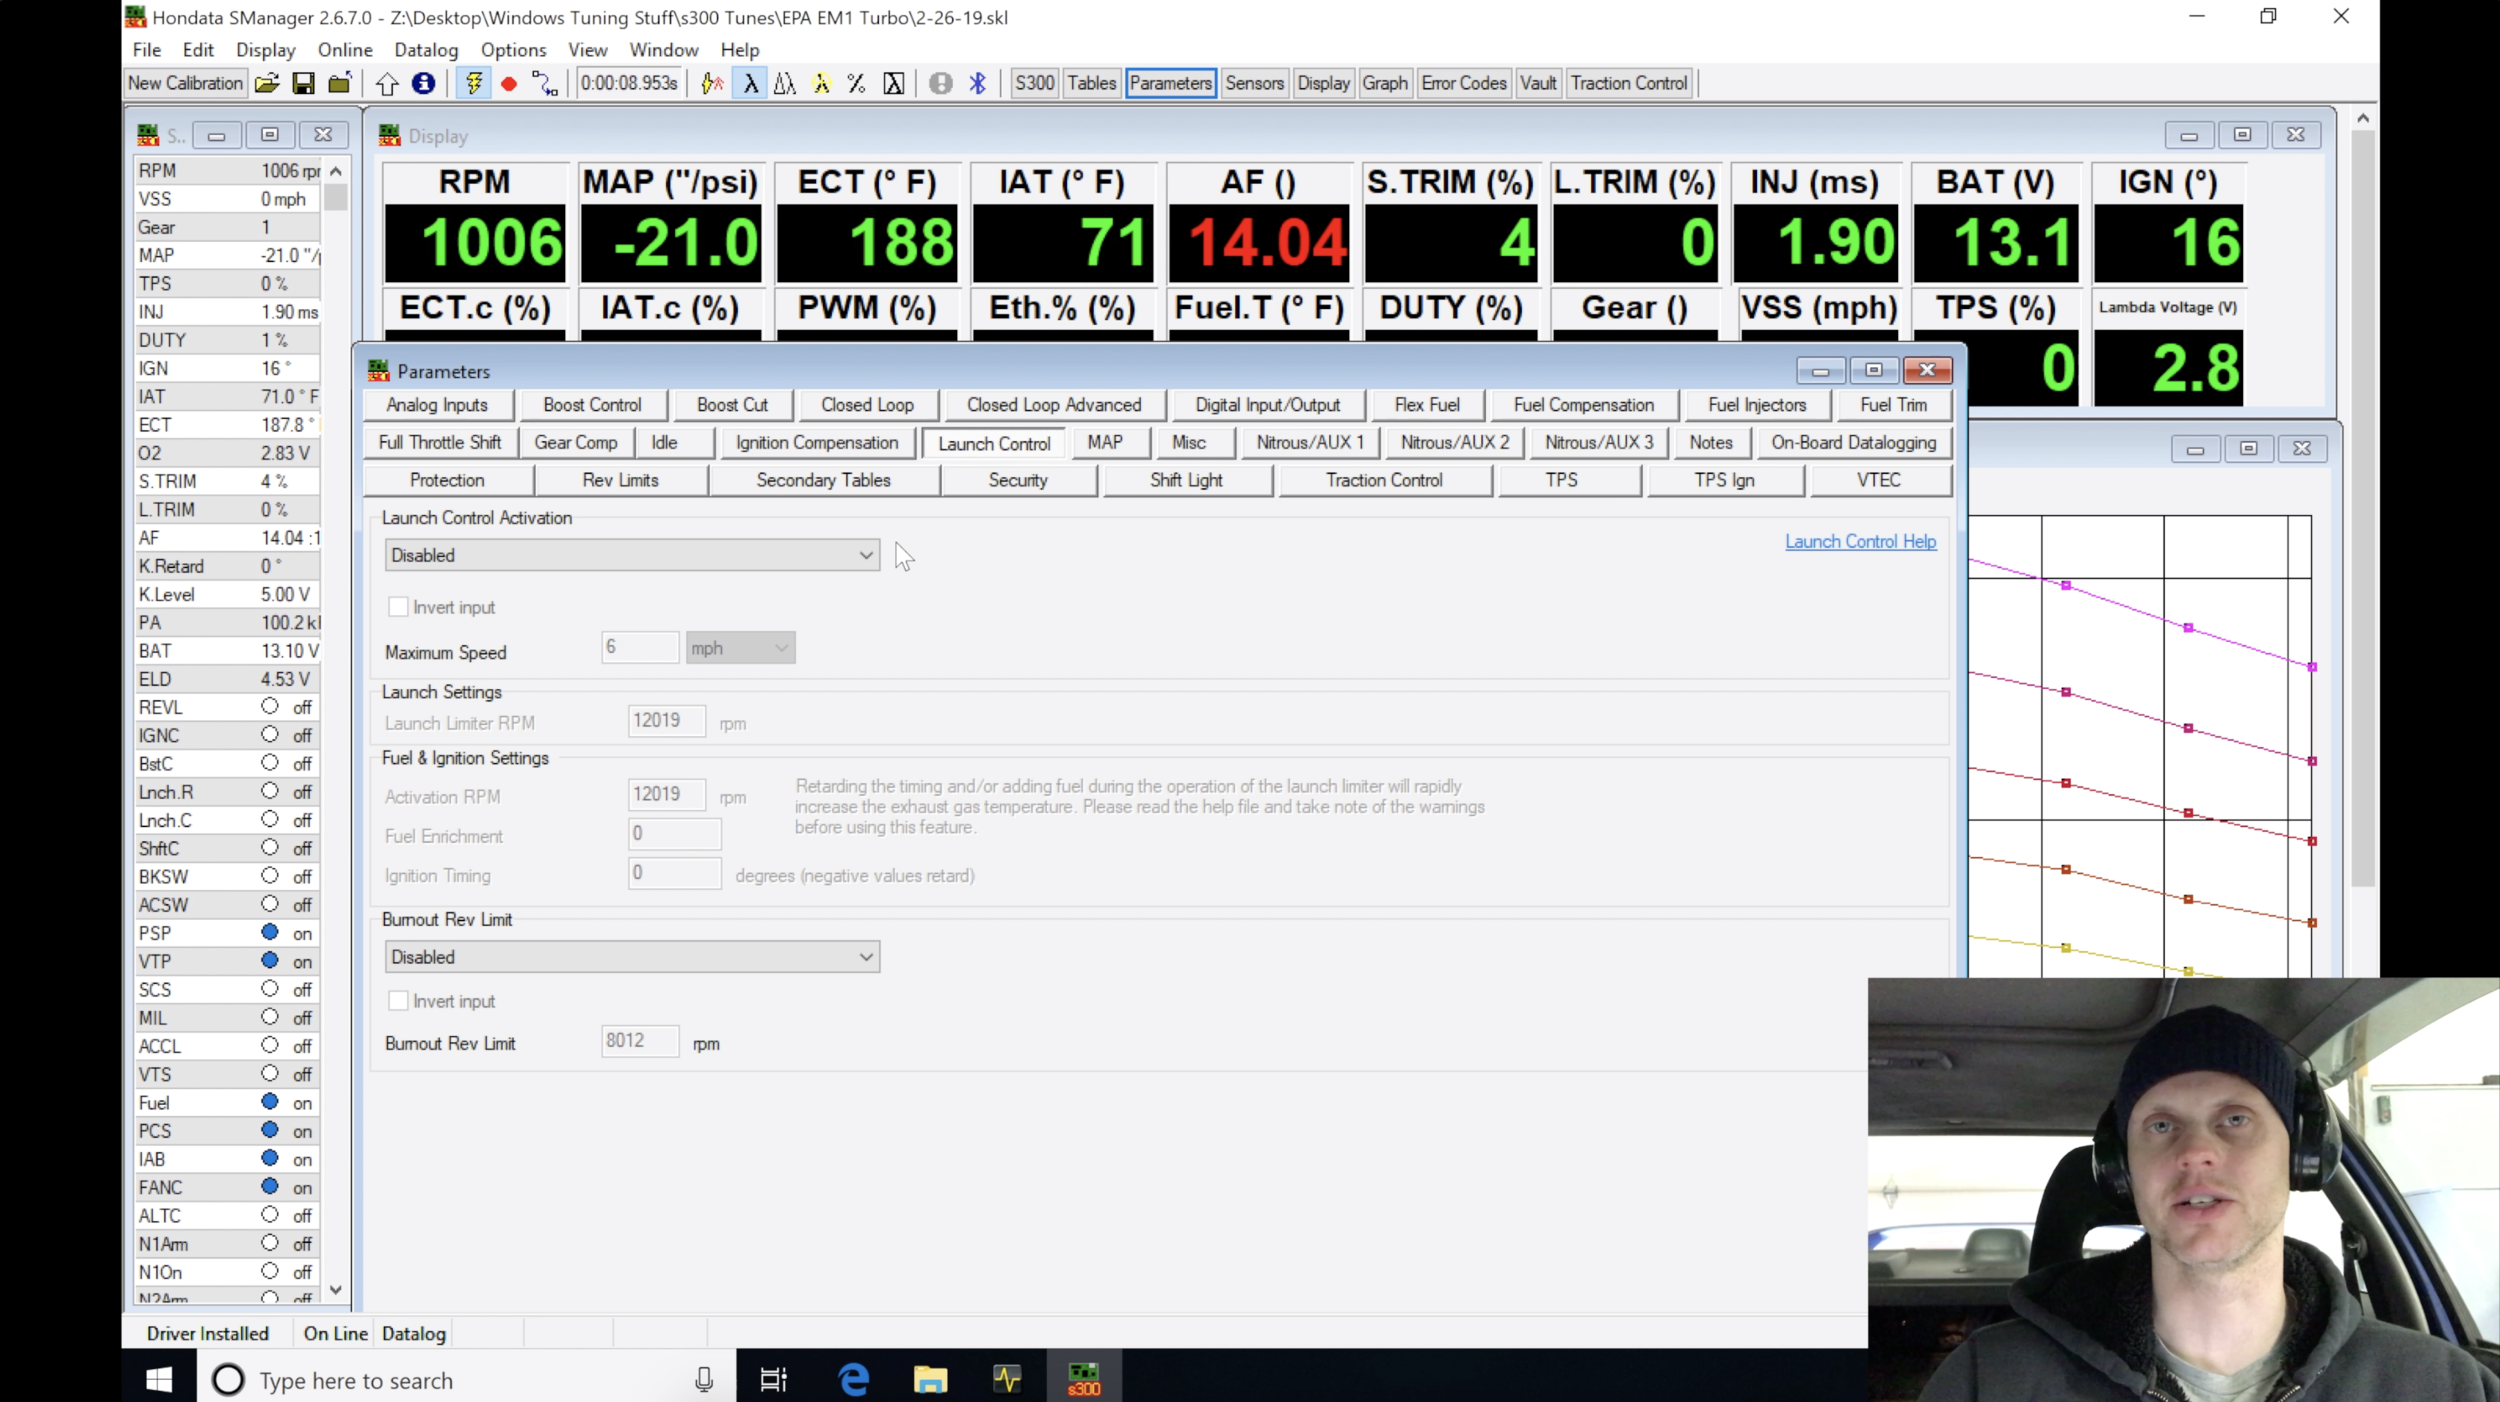
Task: Click sensor list scroll down arrow
Action: click(336, 1290)
